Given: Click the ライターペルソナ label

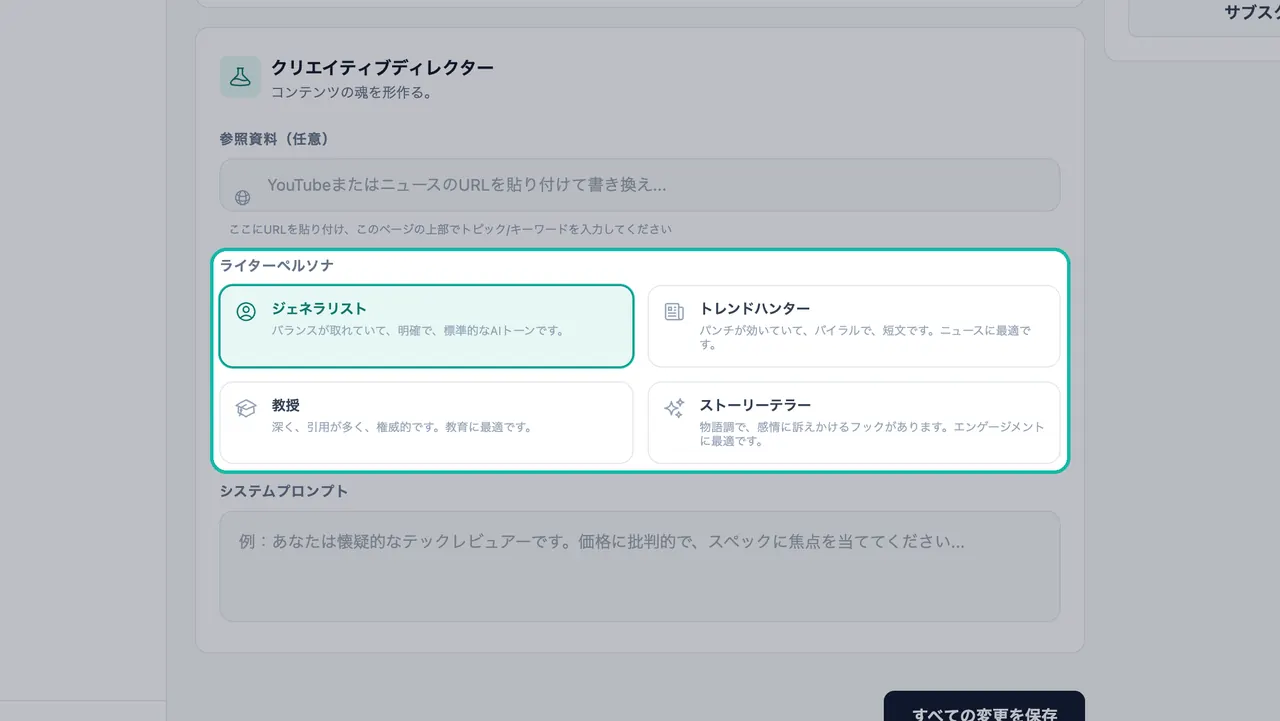Looking at the screenshot, I should tap(277, 266).
